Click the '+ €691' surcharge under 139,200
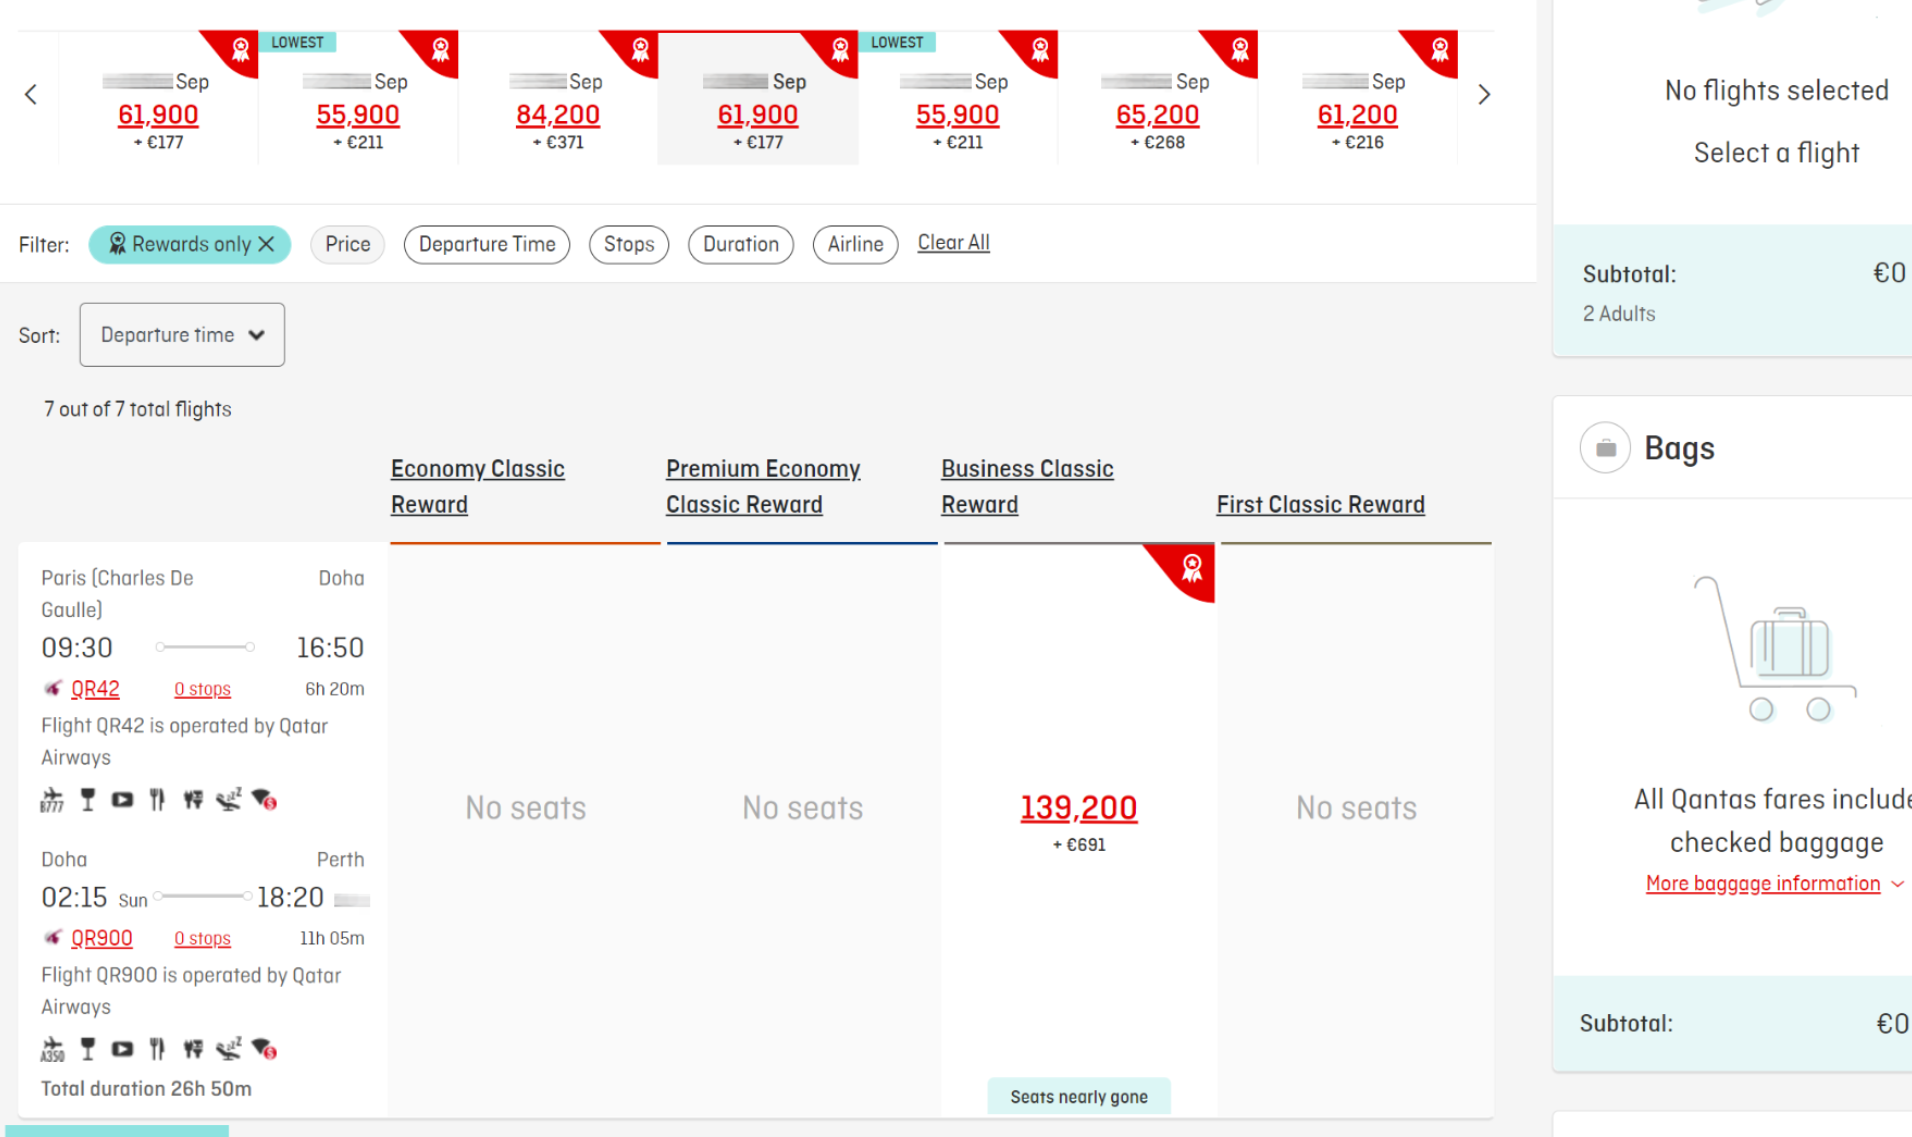This screenshot has height=1137, width=1912. 1079,845
